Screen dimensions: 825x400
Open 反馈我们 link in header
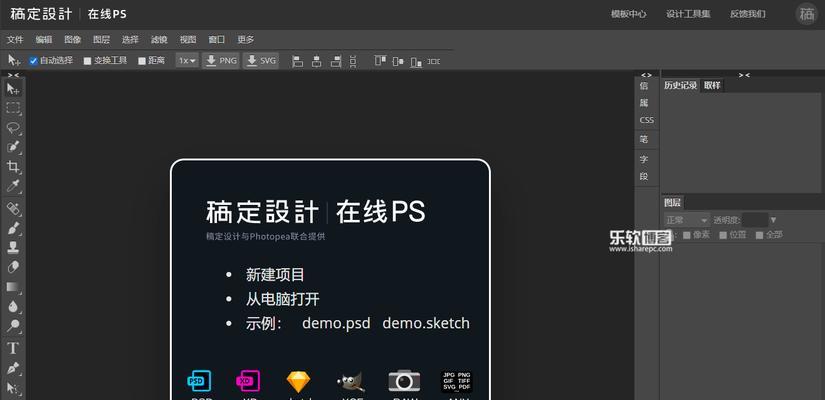748,14
